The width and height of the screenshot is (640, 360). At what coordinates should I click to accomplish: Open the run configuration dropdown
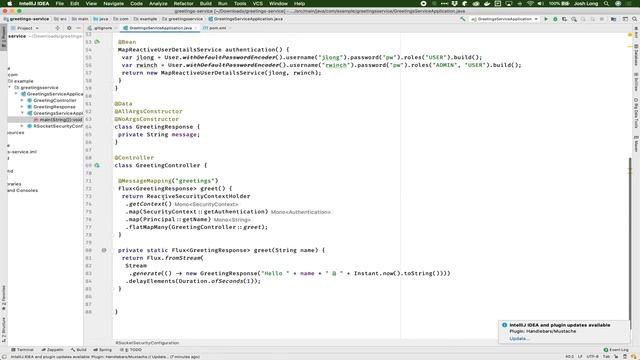click(504, 19)
